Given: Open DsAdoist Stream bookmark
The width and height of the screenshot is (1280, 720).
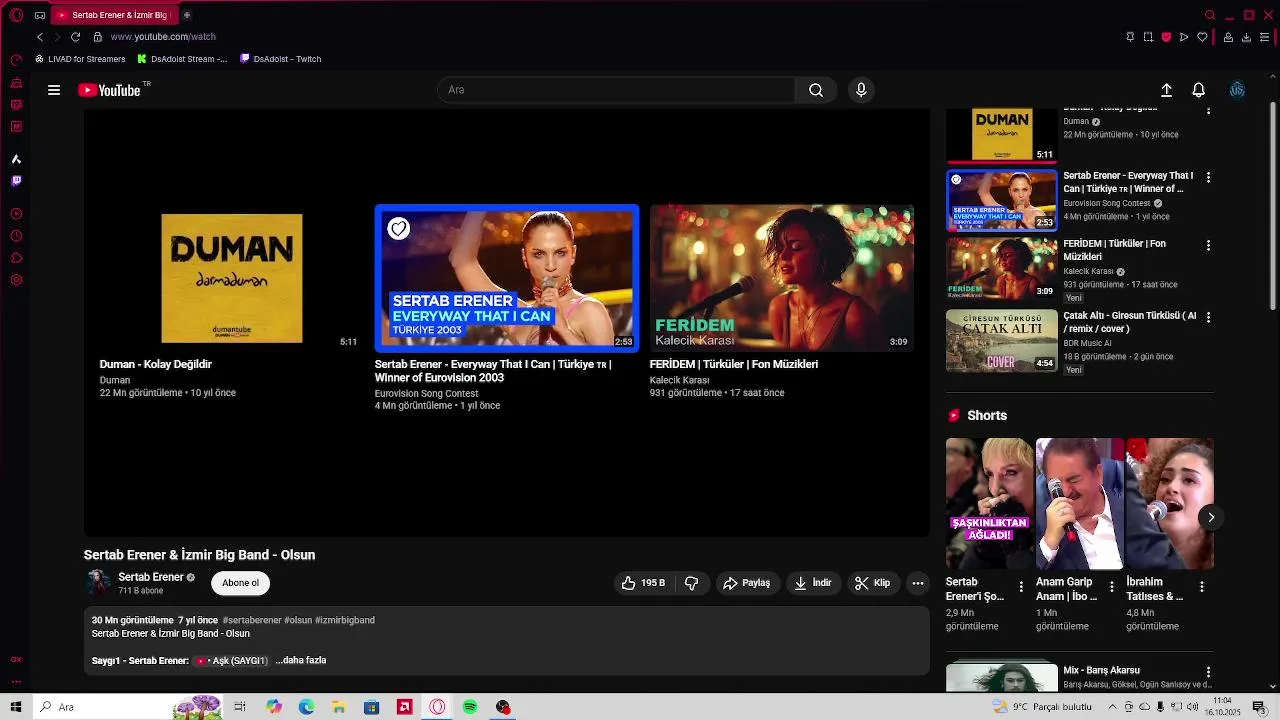Looking at the screenshot, I should click(x=182, y=59).
